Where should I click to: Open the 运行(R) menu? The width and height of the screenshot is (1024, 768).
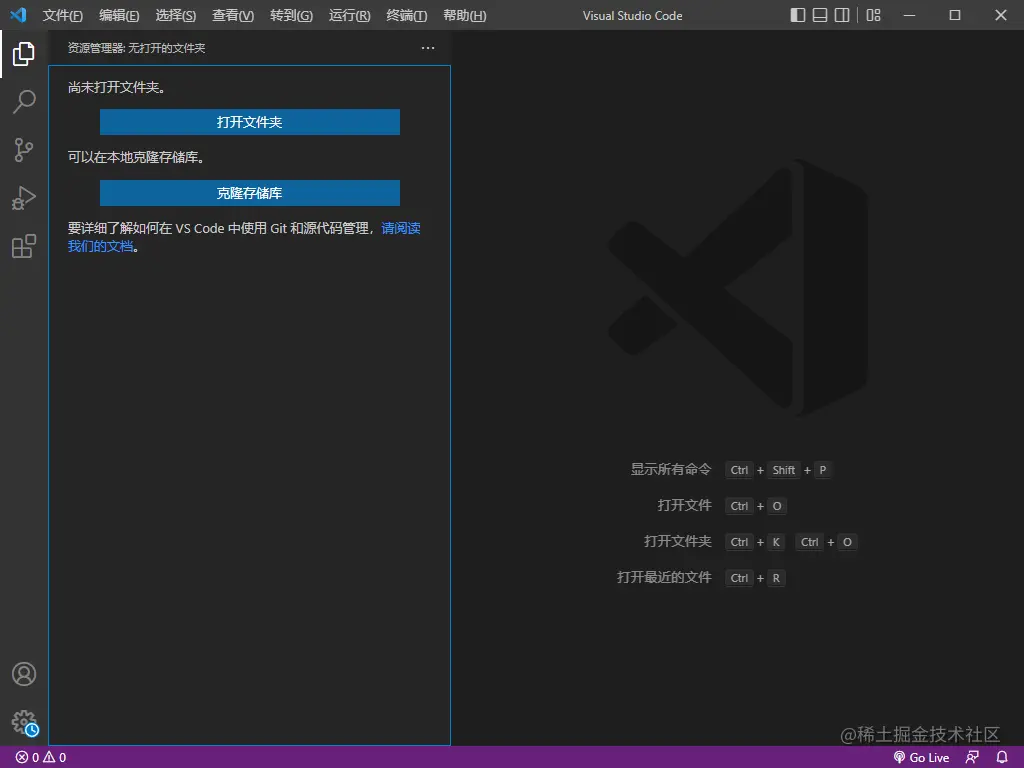(349, 16)
